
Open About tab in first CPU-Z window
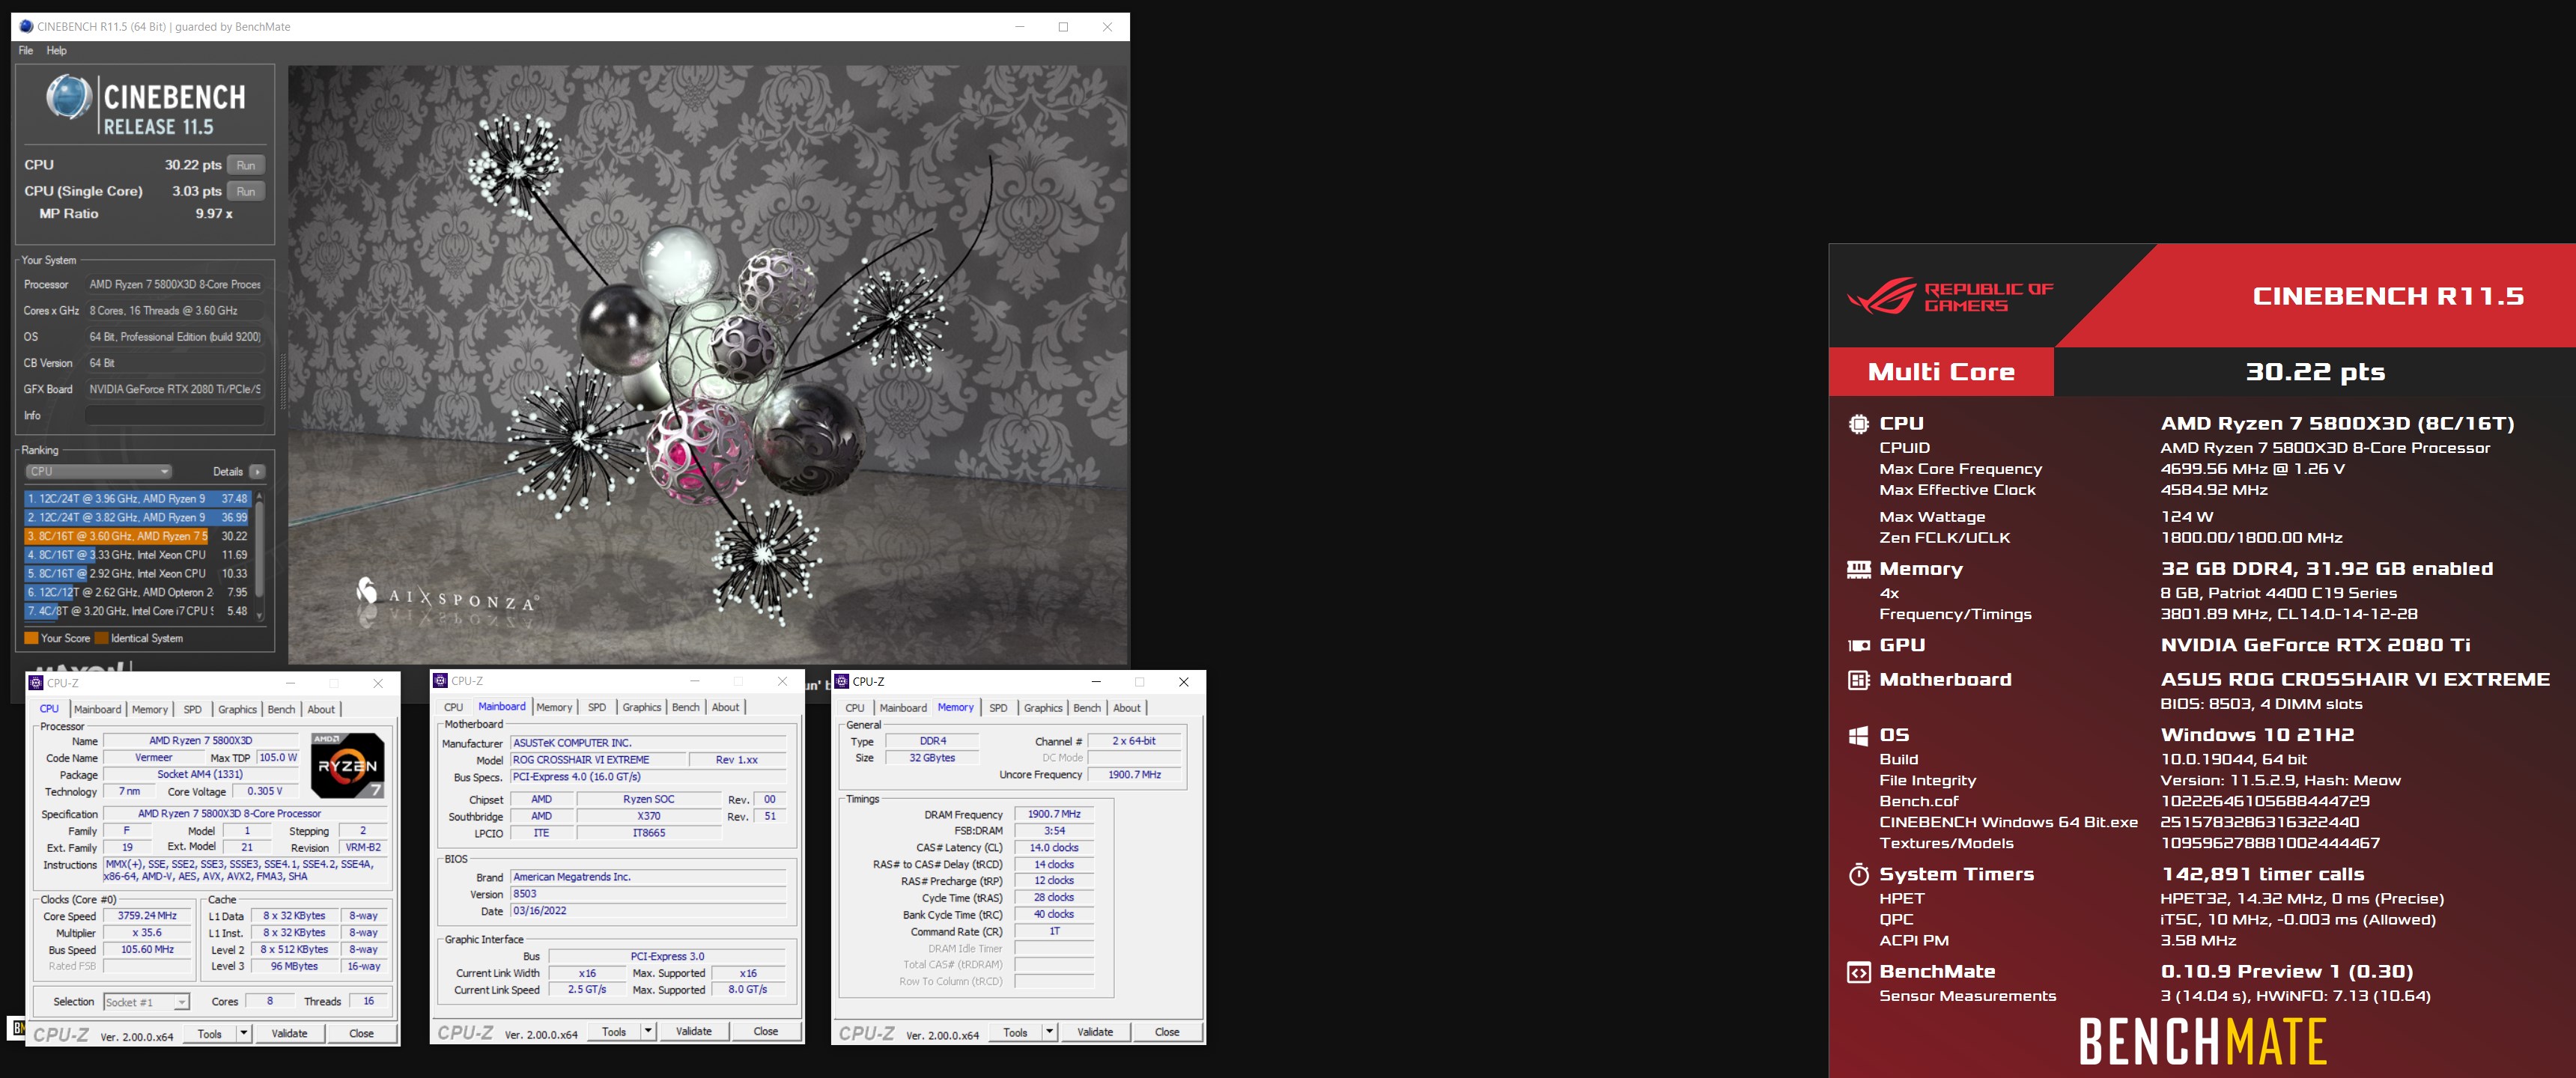point(321,709)
